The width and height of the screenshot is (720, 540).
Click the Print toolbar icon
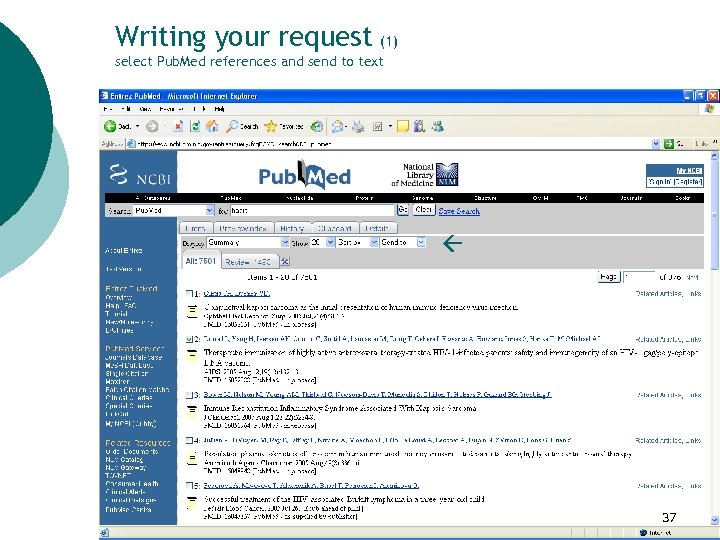(358, 126)
